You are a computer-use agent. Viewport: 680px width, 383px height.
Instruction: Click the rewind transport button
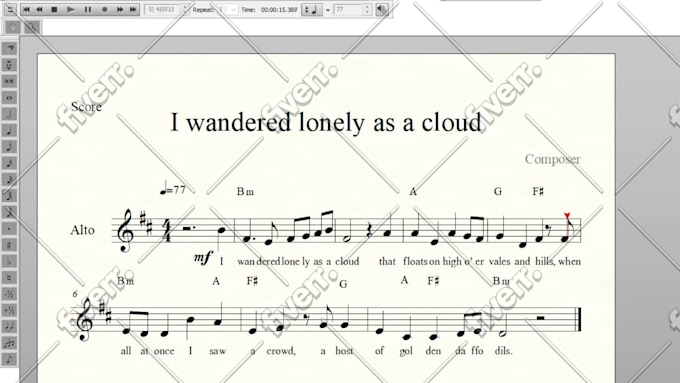39,9
